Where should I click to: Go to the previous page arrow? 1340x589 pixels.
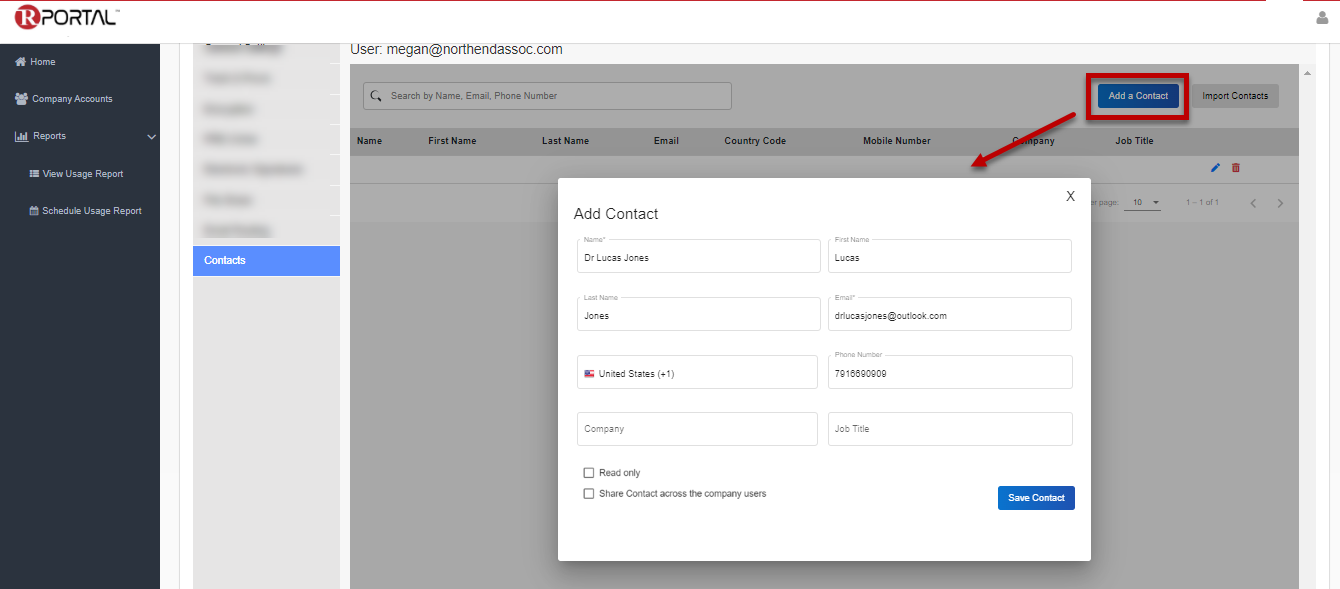point(1253,203)
